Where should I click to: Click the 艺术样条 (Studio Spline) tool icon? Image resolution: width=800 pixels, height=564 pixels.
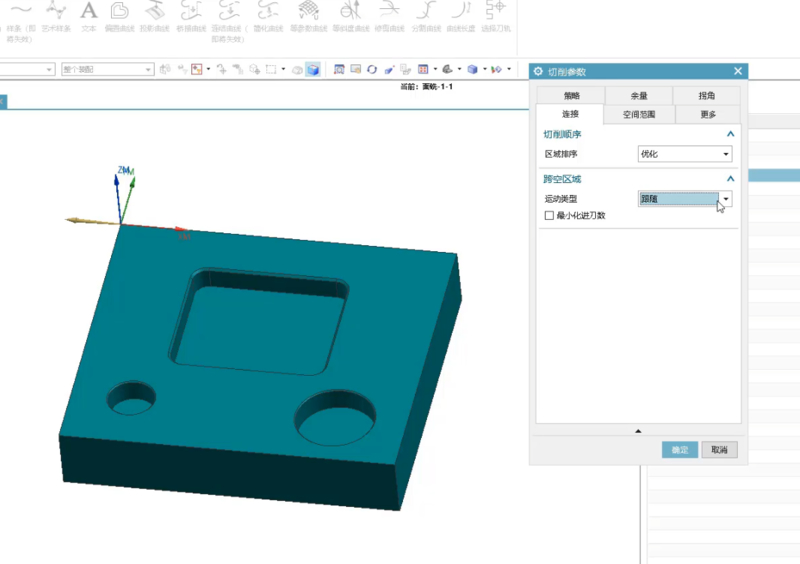[x=56, y=10]
